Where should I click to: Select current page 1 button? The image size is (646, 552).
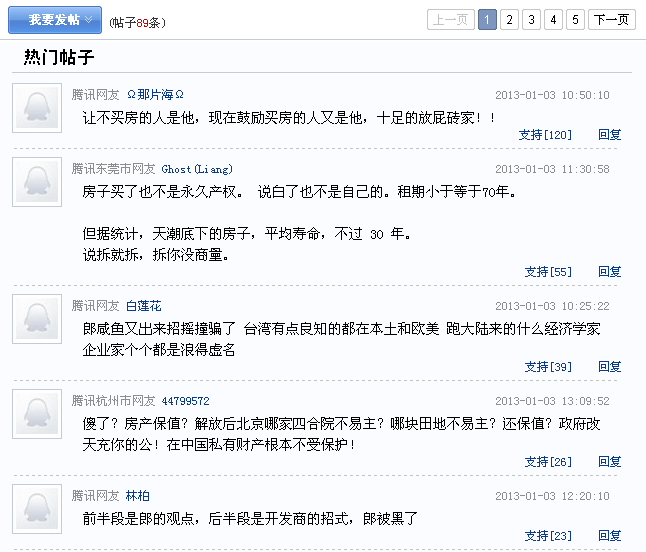(487, 20)
